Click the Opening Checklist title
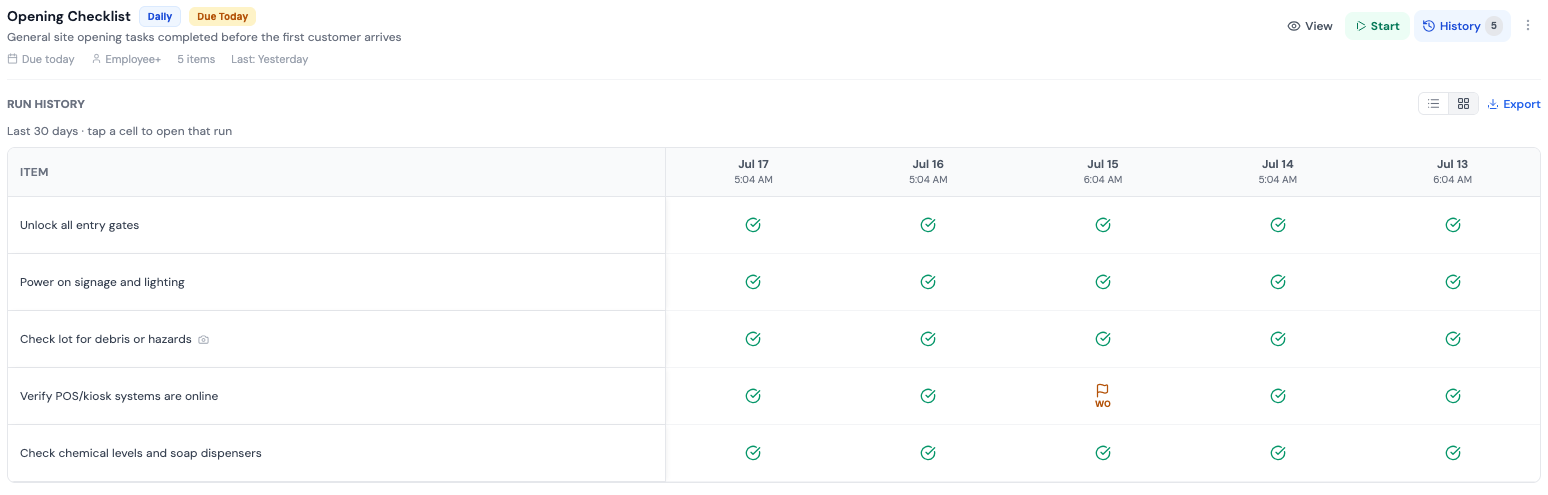 click(69, 16)
